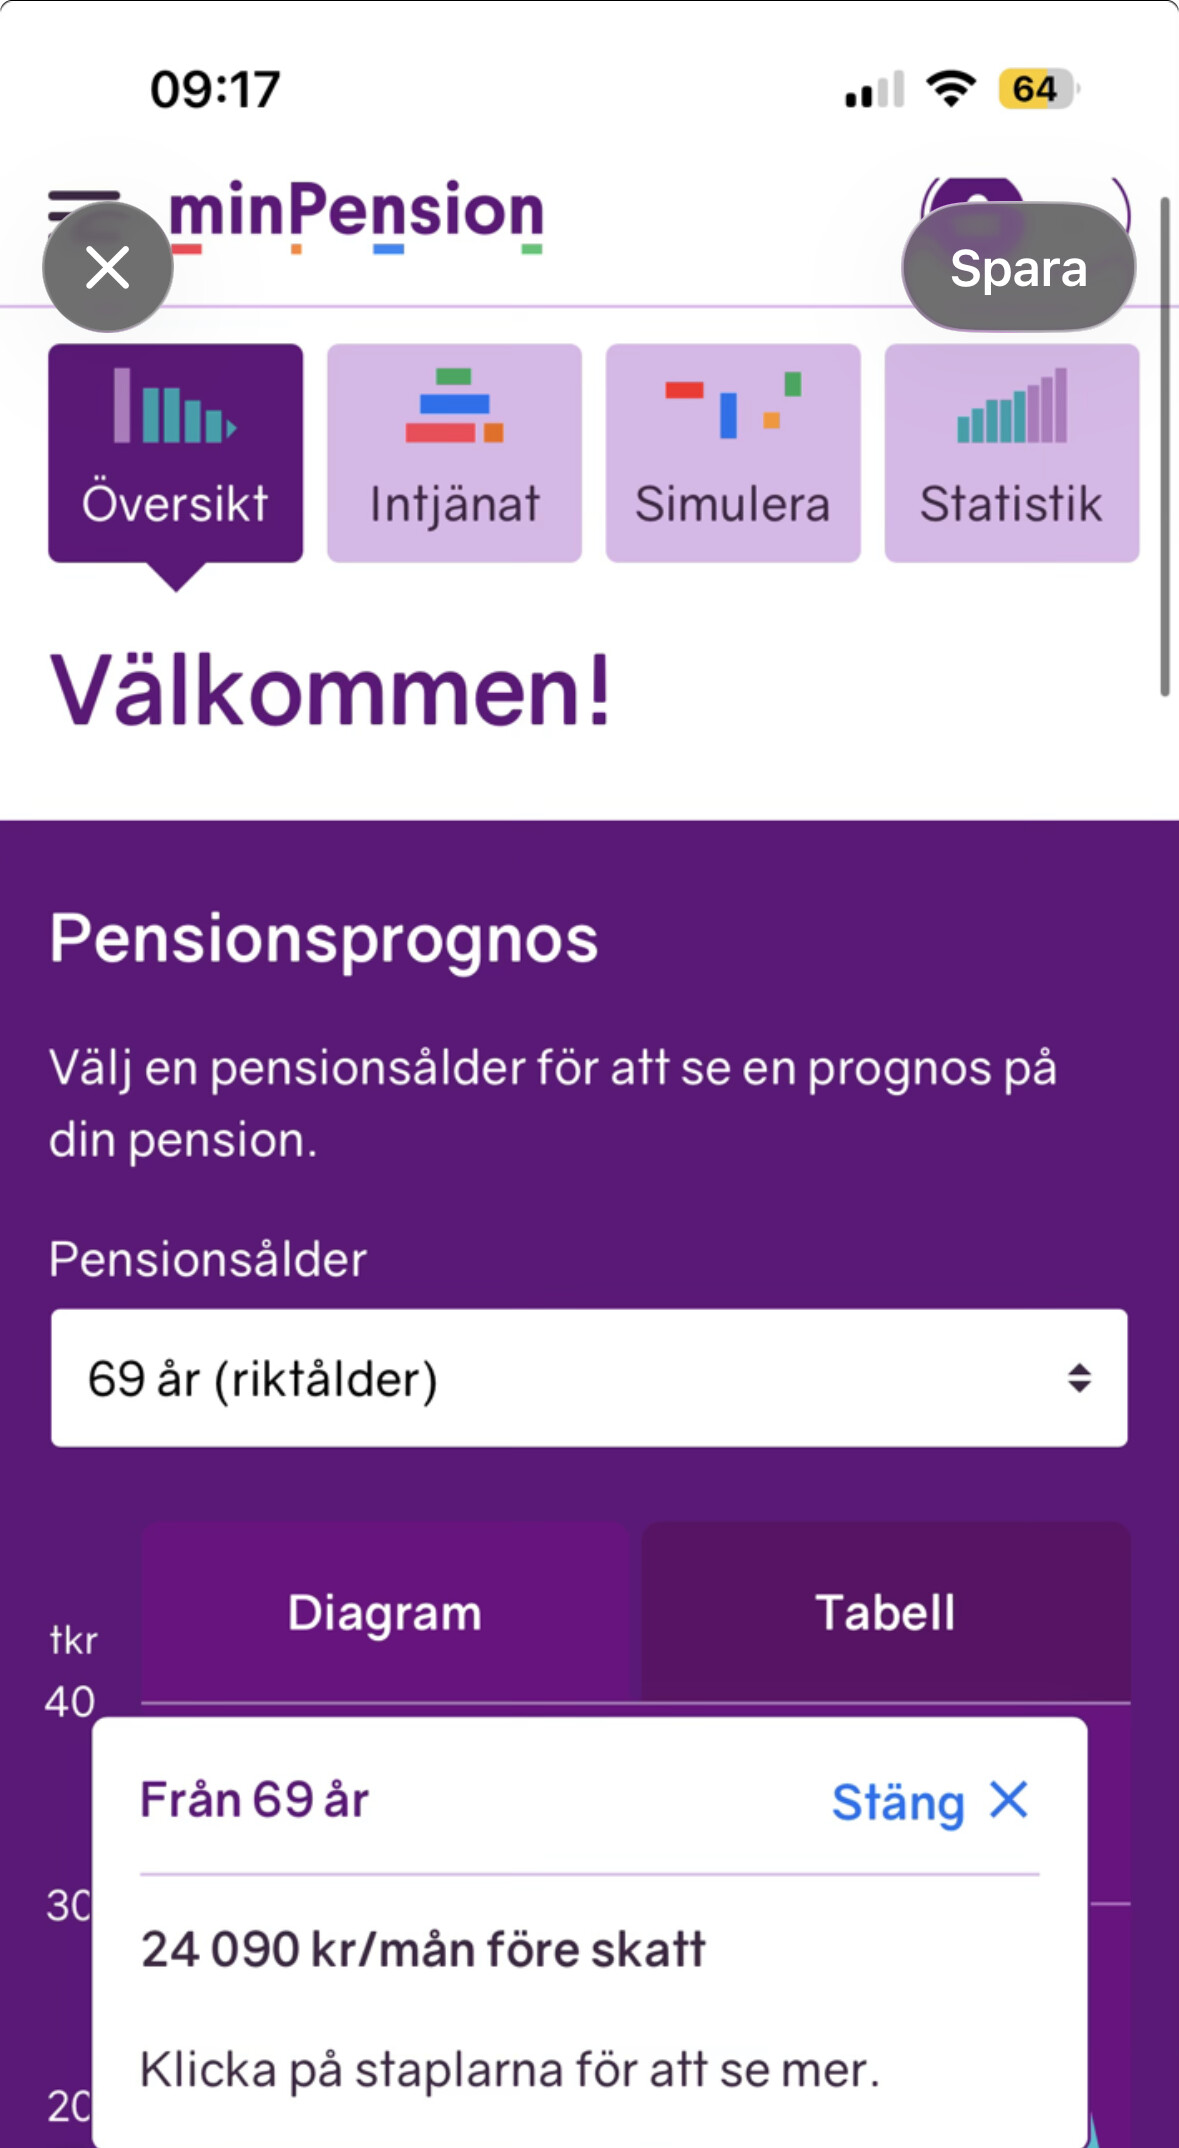
Task: Go to the Intjänat section
Action: click(454, 454)
